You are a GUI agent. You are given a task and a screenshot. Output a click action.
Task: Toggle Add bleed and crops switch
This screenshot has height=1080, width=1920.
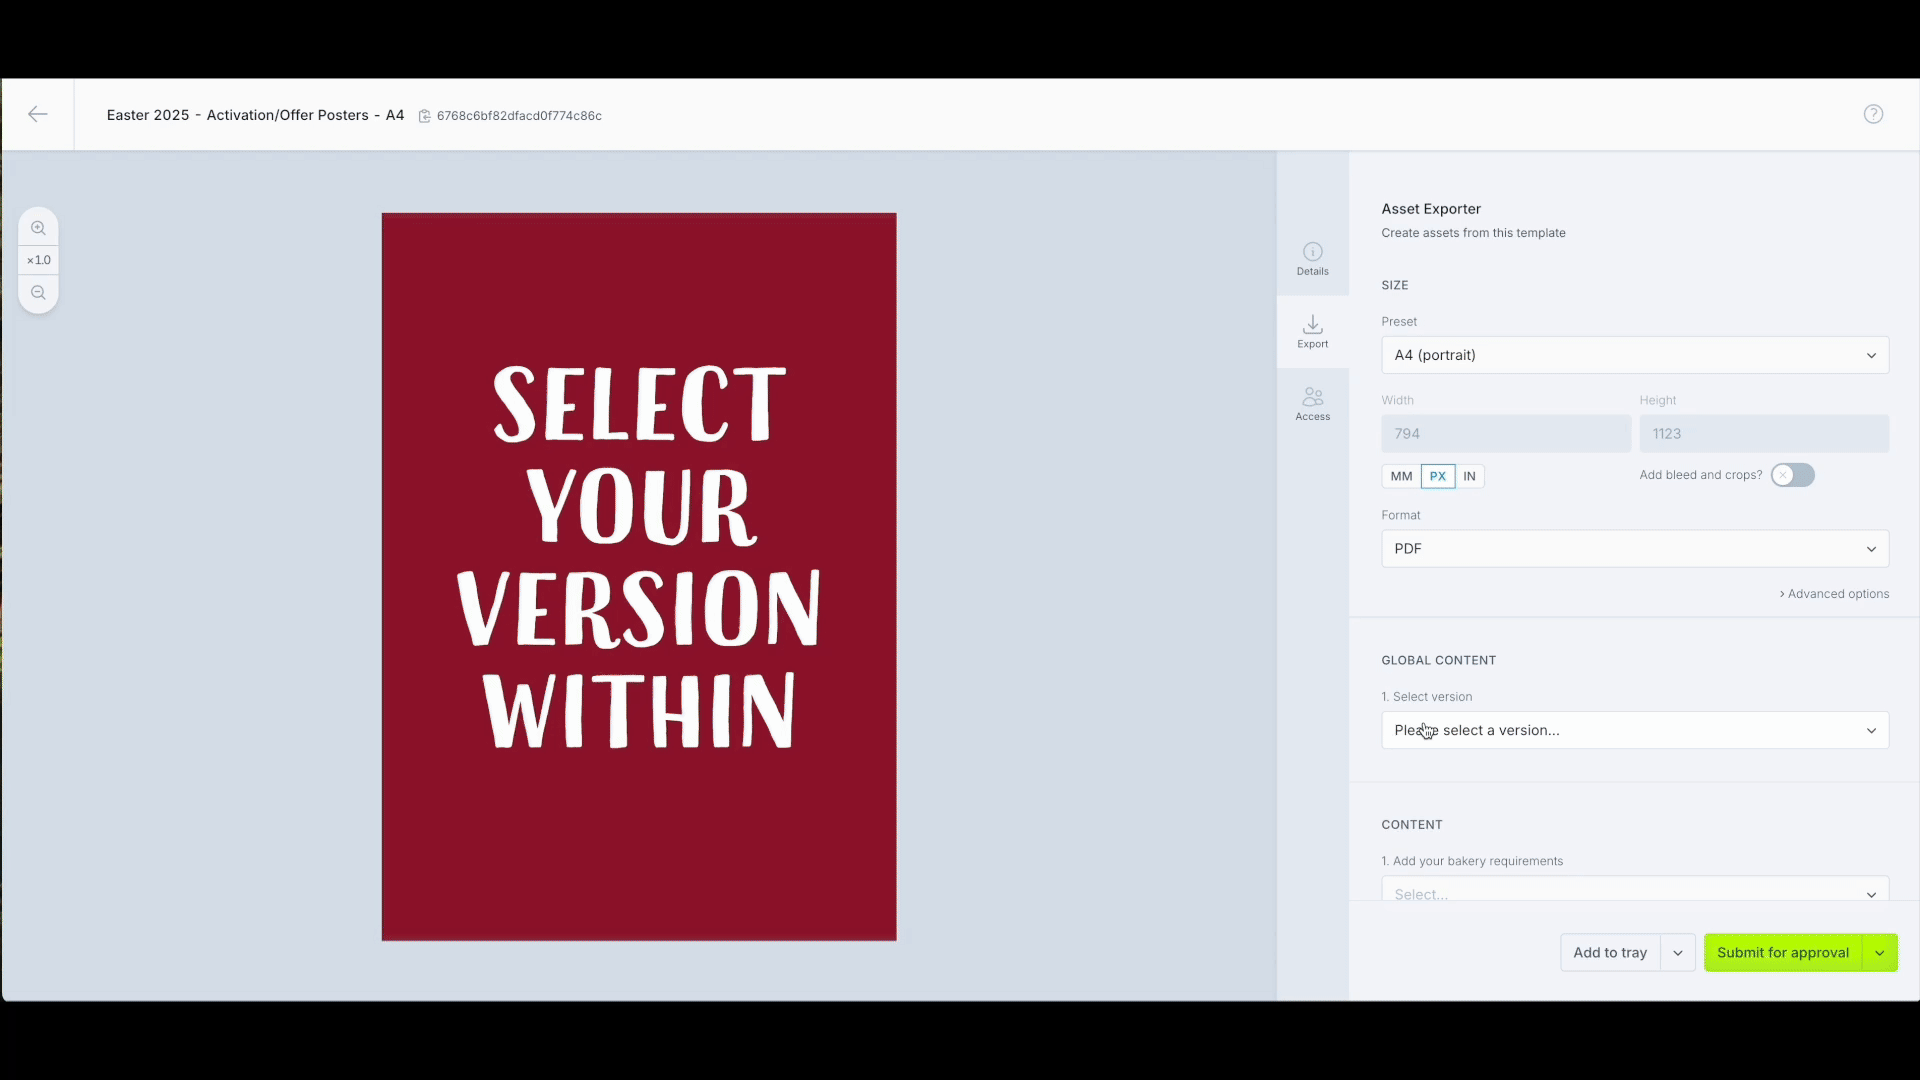coord(1792,475)
